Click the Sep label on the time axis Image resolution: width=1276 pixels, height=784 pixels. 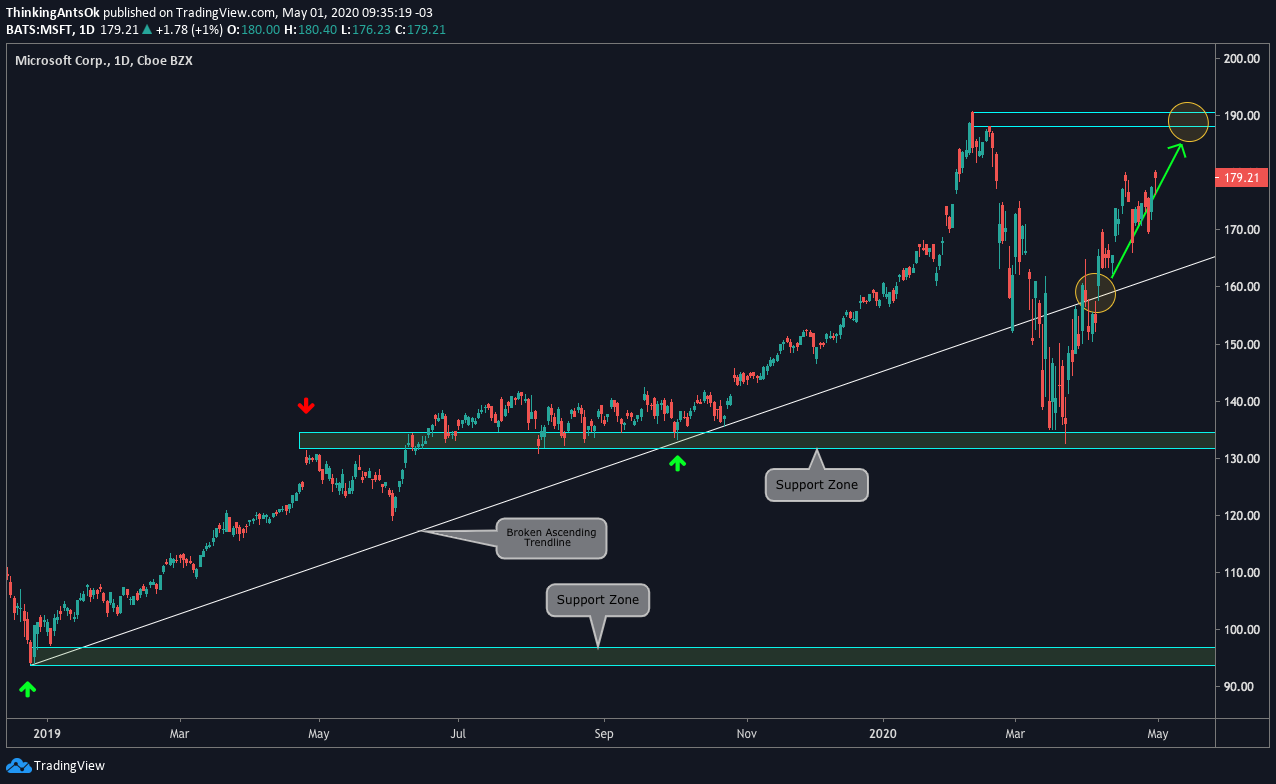tap(603, 733)
